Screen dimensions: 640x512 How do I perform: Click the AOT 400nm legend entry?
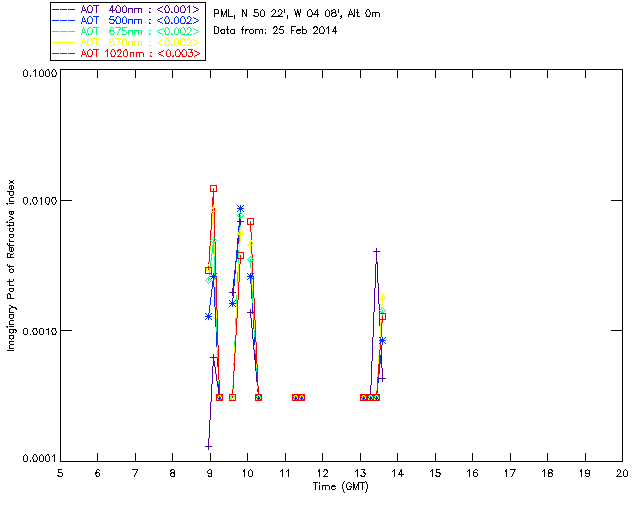(128, 9)
